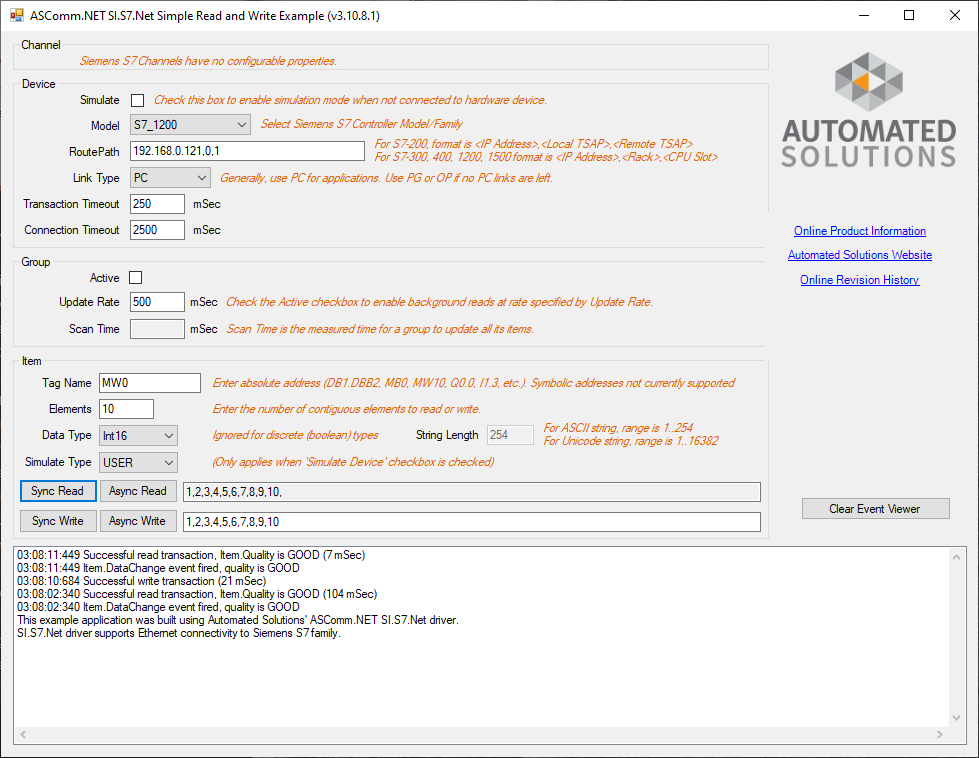Click the Clear Event Viewer button

875,509
